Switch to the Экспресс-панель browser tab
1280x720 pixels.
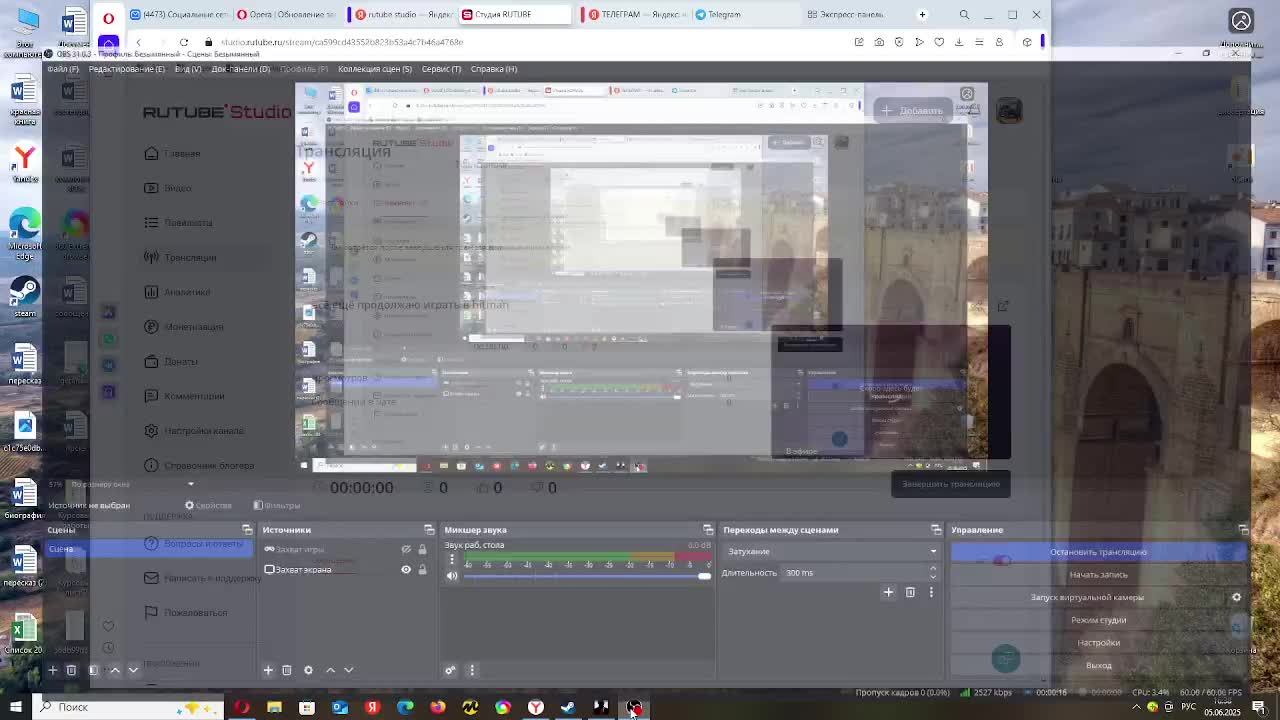855,15
